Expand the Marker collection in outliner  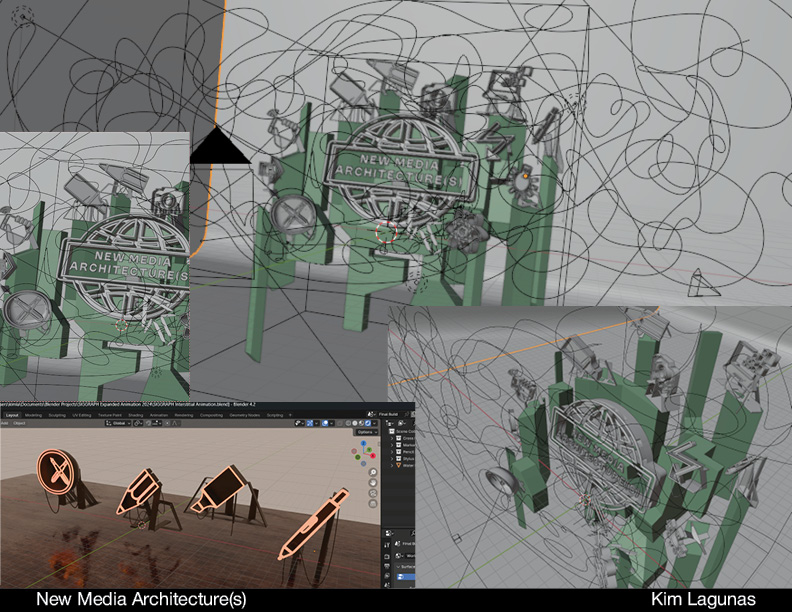(x=392, y=445)
